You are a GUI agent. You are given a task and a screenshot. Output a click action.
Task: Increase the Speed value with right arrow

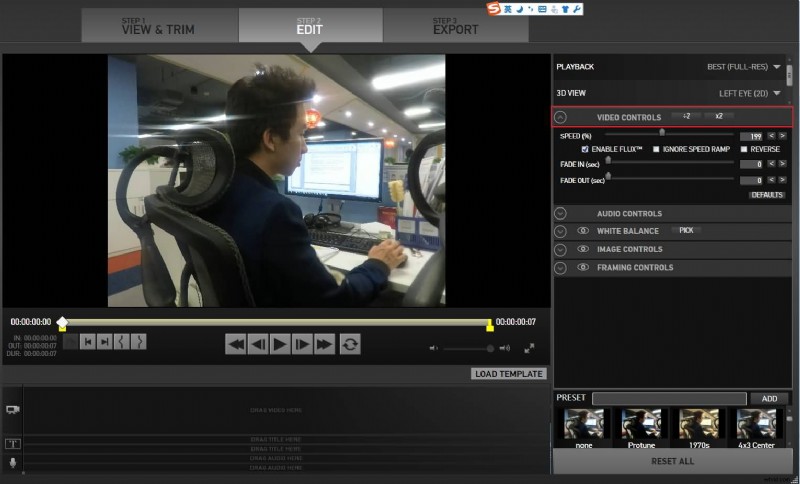point(782,136)
